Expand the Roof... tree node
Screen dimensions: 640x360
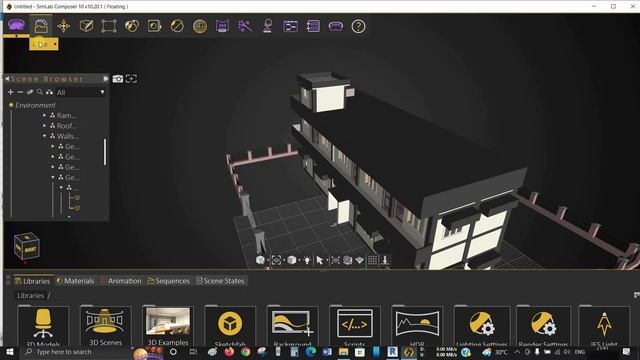click(x=44, y=126)
